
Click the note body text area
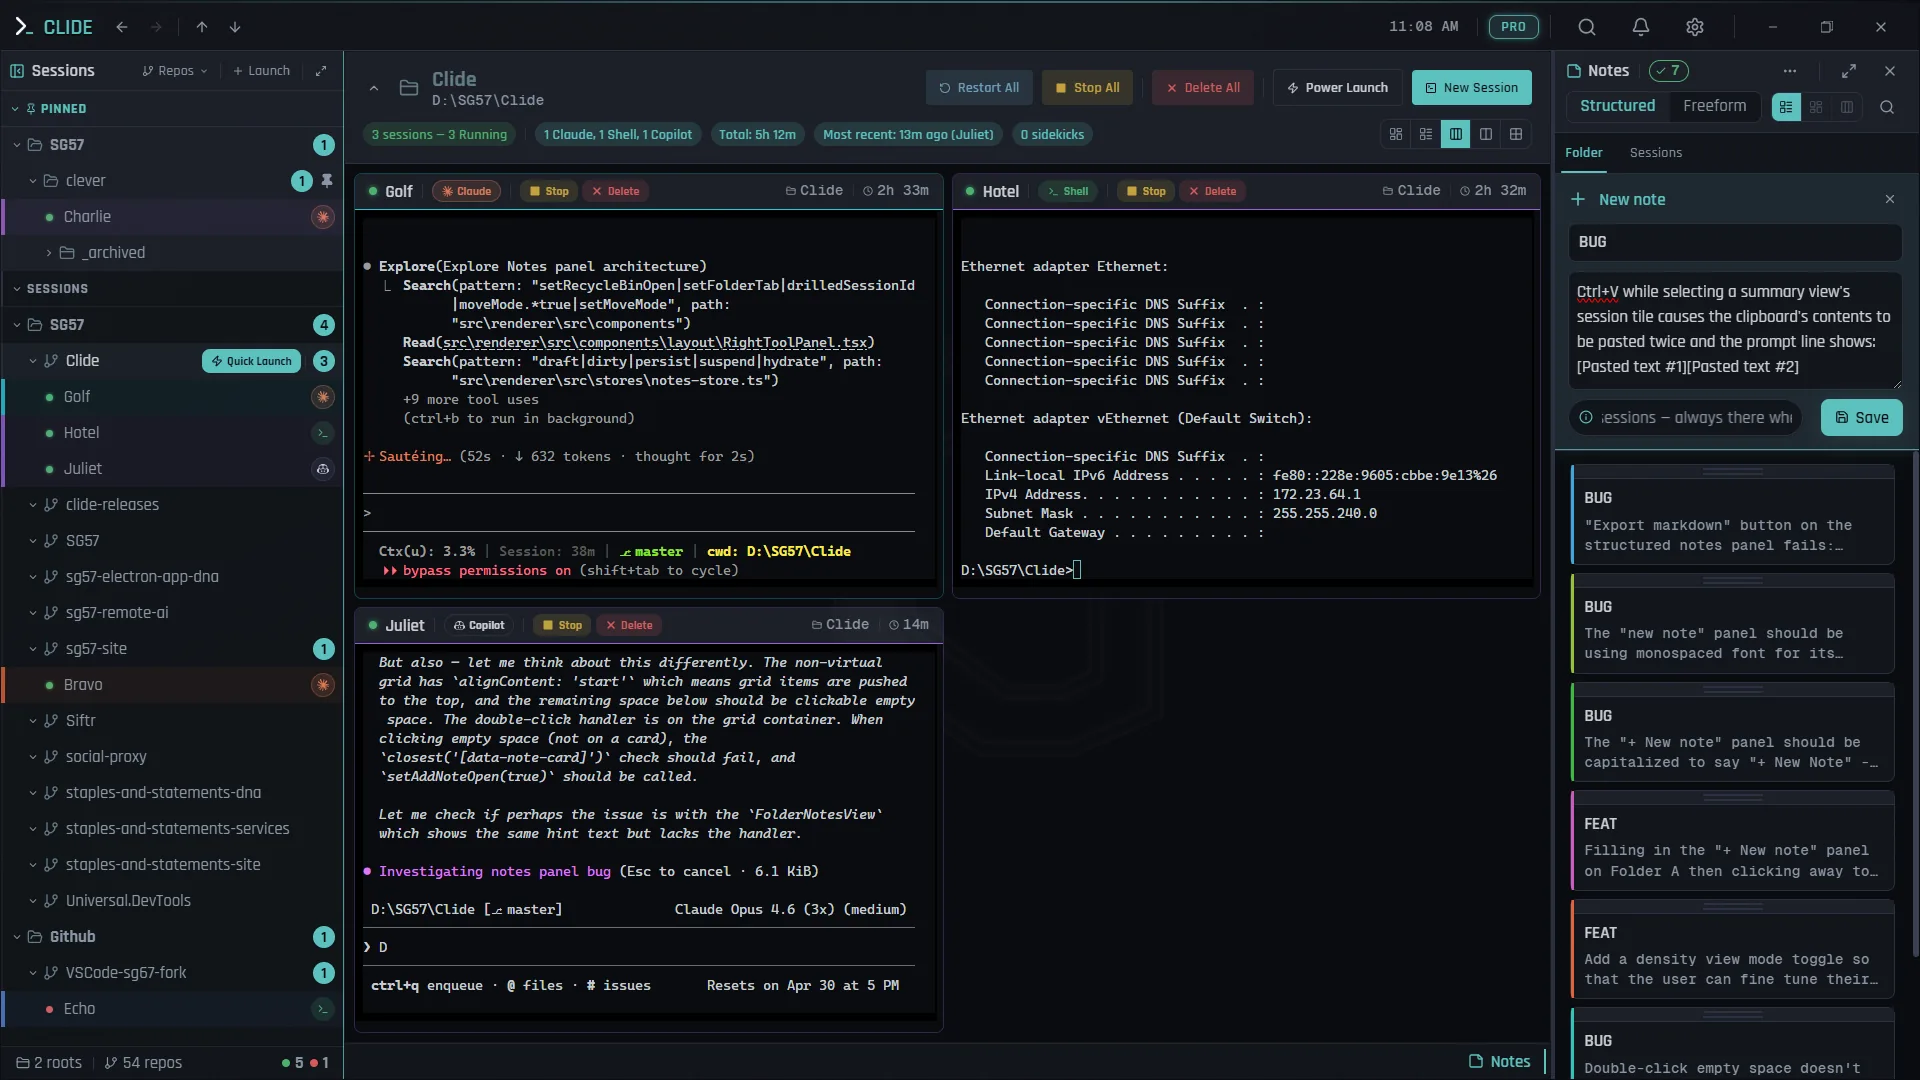click(1735, 330)
